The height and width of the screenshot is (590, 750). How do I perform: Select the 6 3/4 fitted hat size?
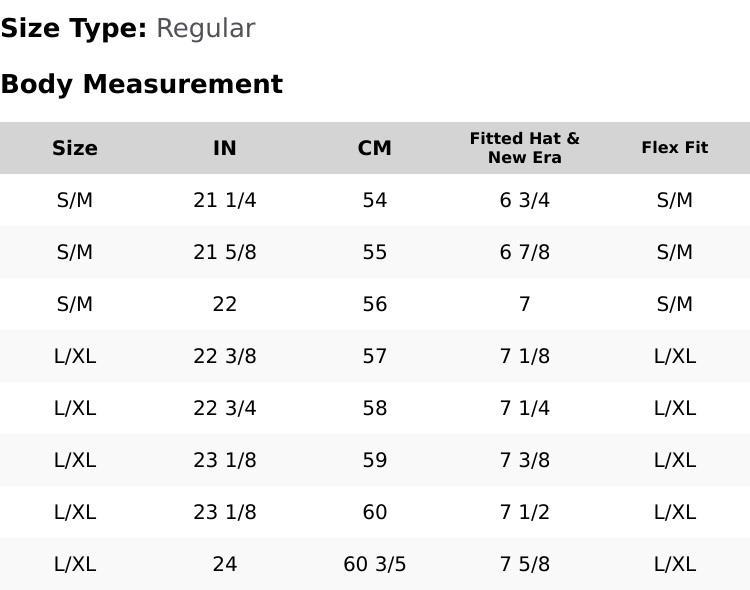[x=525, y=200]
